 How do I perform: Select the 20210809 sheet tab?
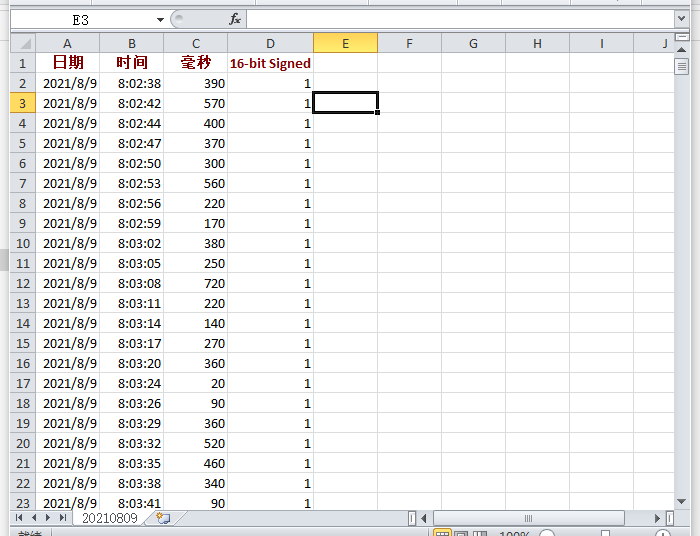click(109, 518)
